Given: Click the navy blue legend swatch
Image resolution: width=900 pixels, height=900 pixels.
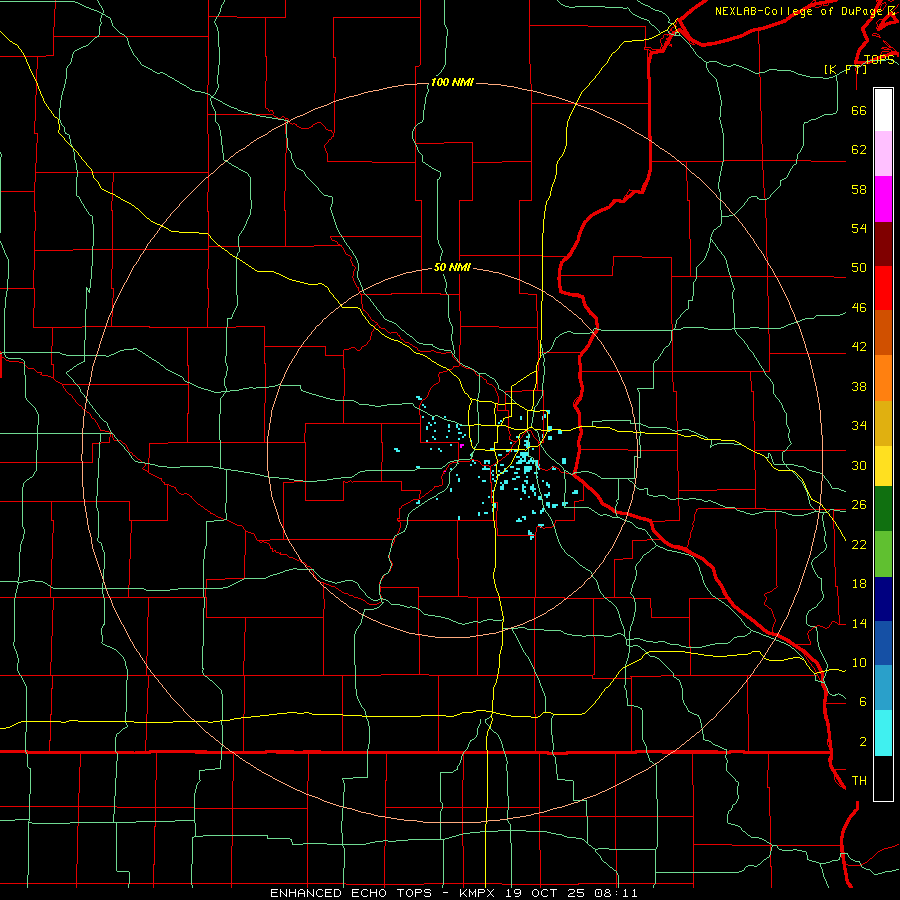Looking at the screenshot, I should pyautogui.click(x=883, y=599).
